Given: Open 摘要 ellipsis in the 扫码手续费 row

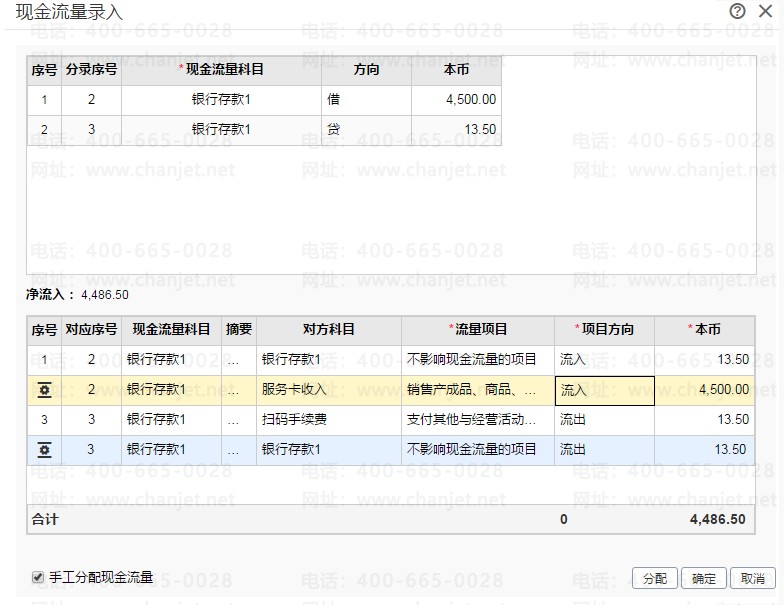Looking at the screenshot, I should [x=233, y=420].
